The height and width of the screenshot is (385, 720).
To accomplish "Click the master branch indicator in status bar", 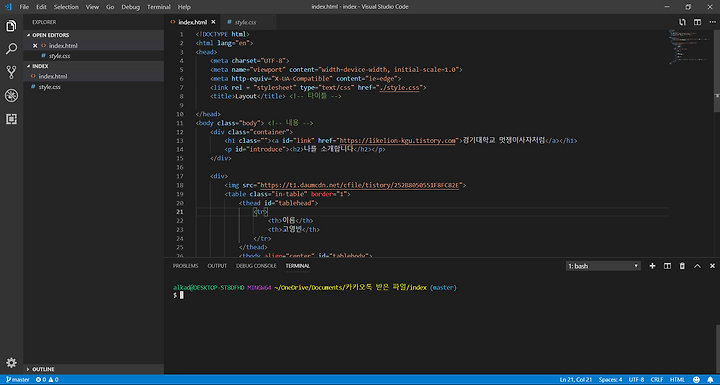I will [x=17, y=379].
